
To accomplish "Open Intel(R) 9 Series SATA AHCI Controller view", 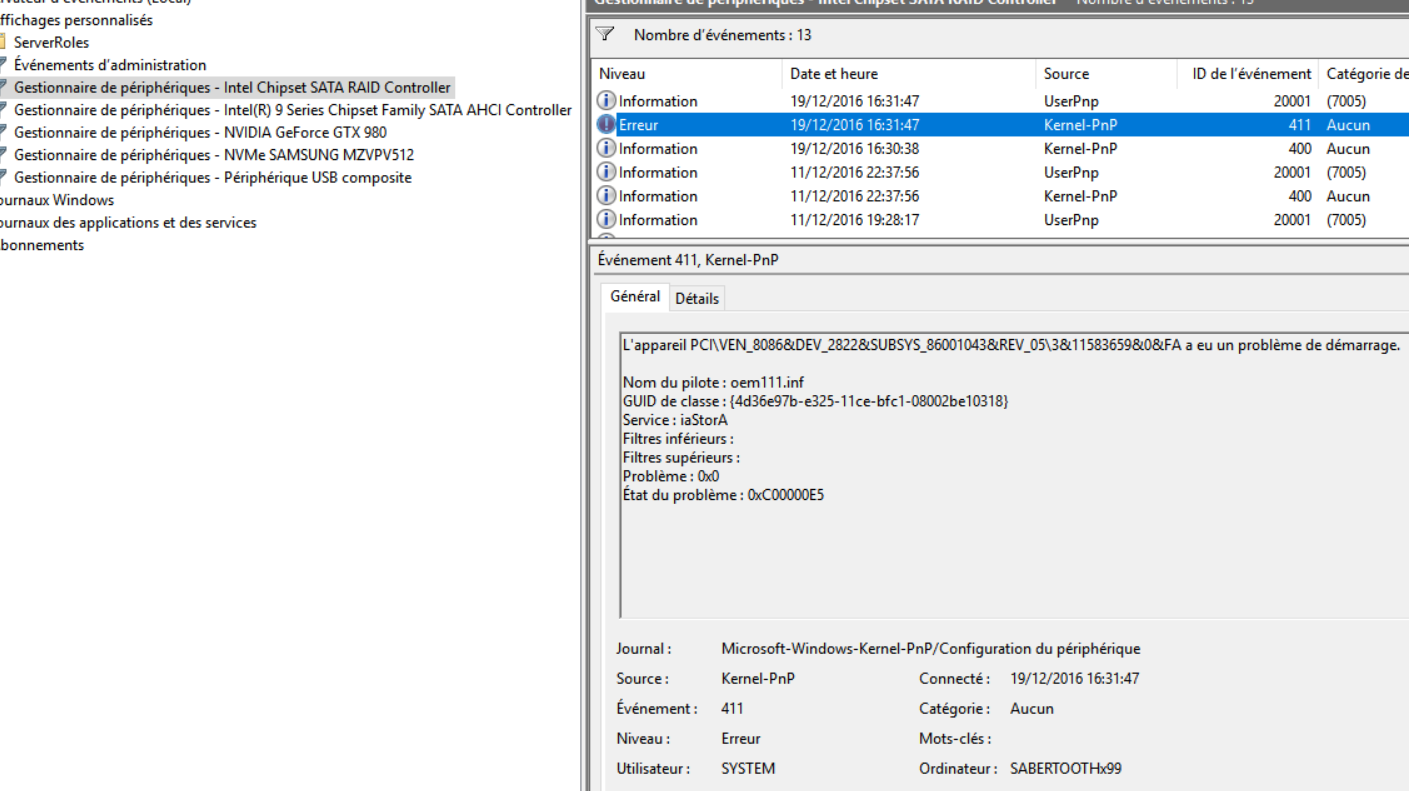I will (293, 110).
